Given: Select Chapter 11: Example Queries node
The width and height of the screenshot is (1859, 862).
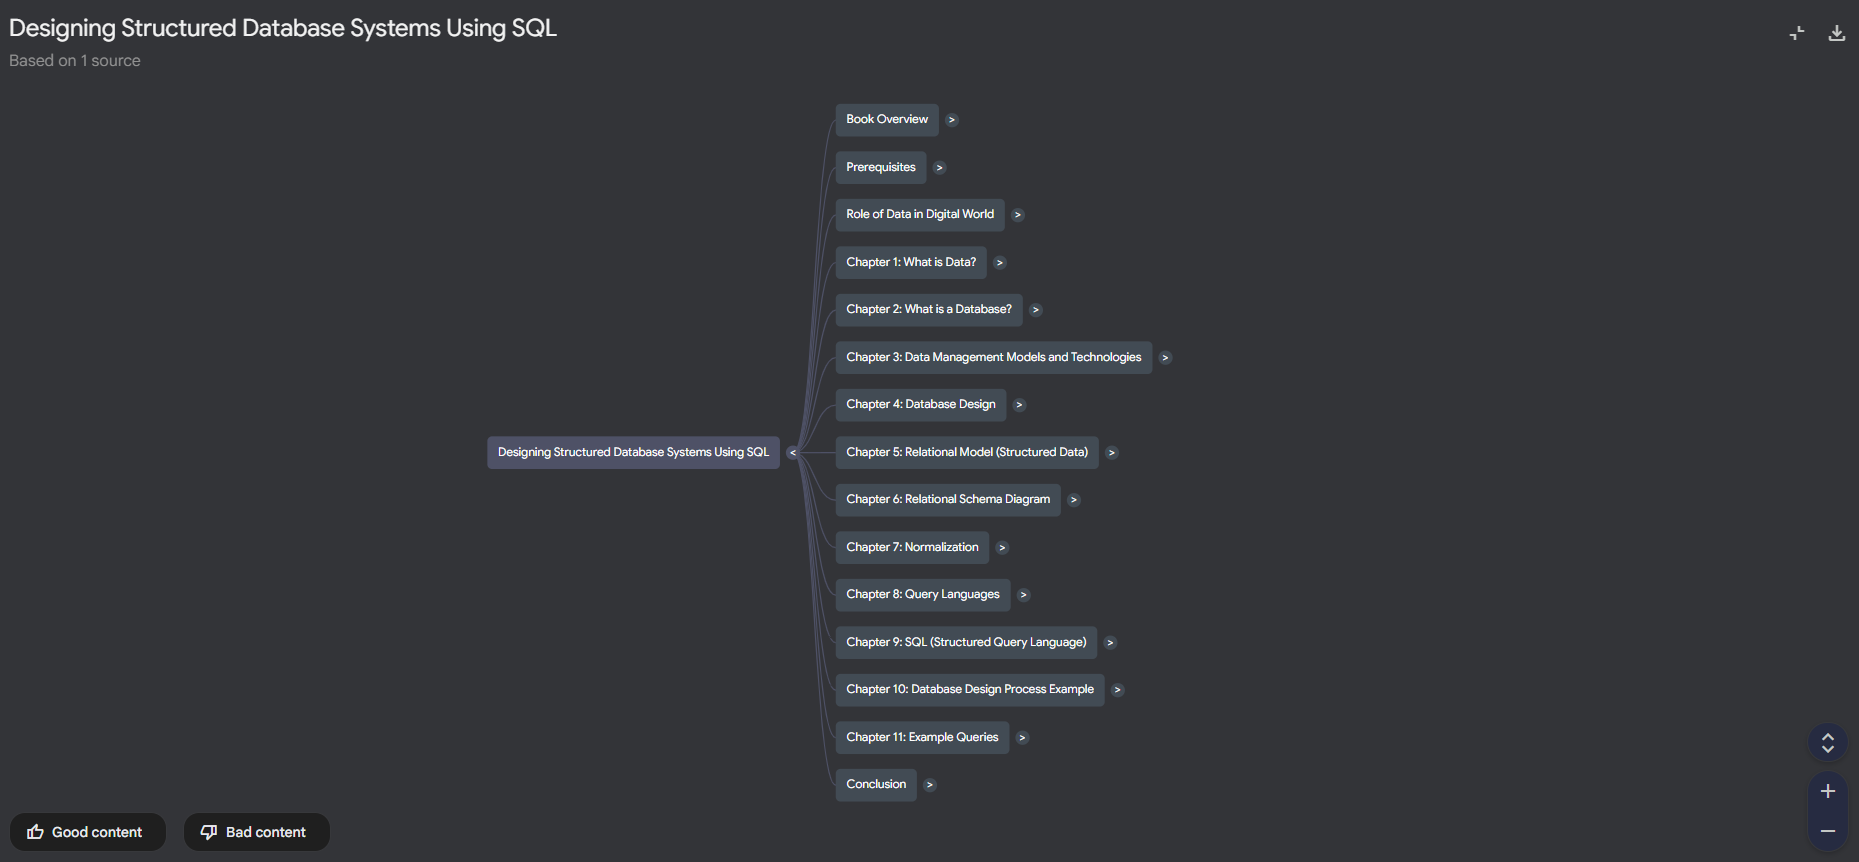Looking at the screenshot, I should point(922,737).
